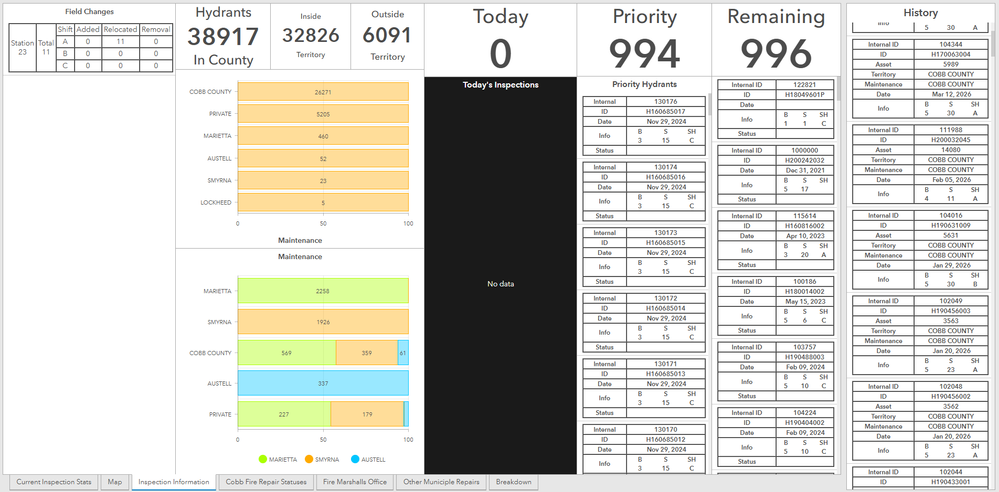Toggle the AUSTELL blue legend item

368,459
